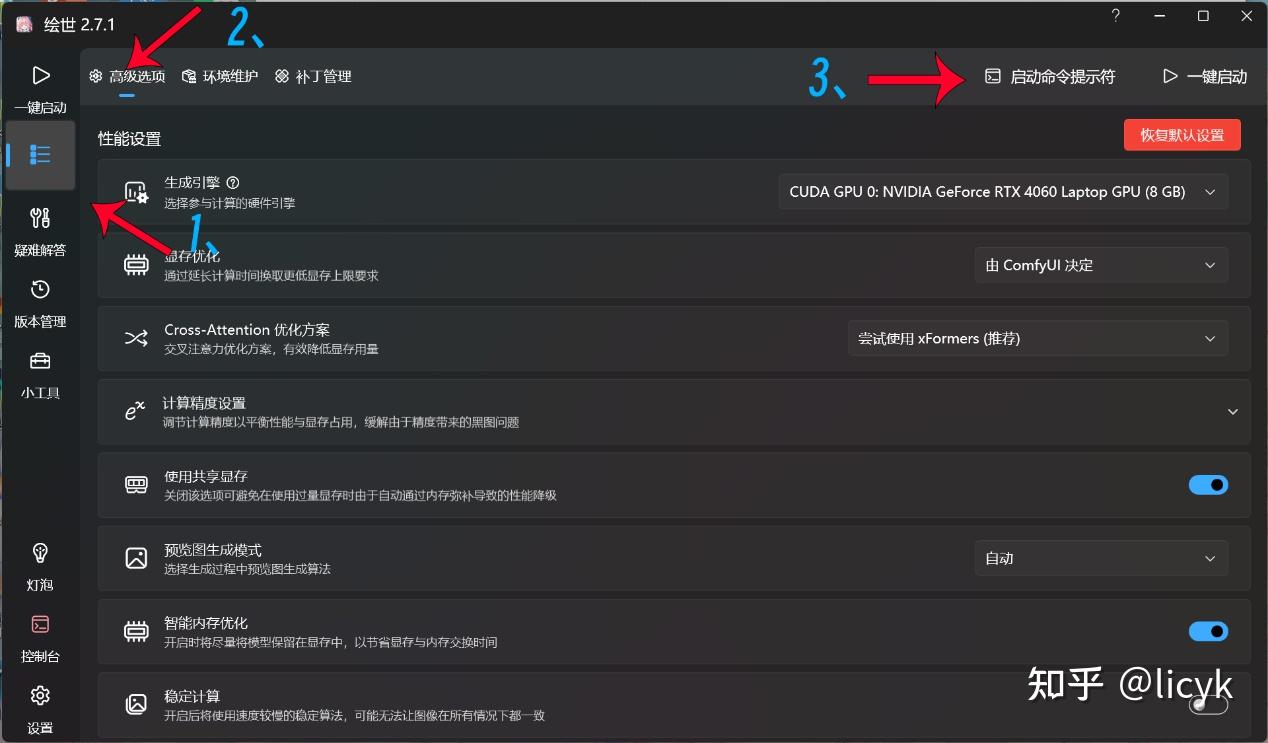Select the 一键启动 play icon in sidebar
The height and width of the screenshot is (743, 1268).
[40, 74]
